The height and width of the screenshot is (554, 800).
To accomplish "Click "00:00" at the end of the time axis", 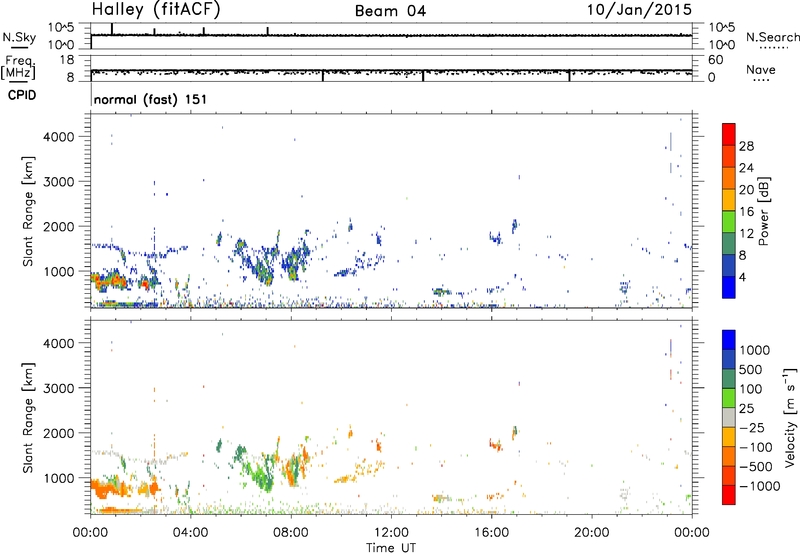I will click(x=692, y=533).
